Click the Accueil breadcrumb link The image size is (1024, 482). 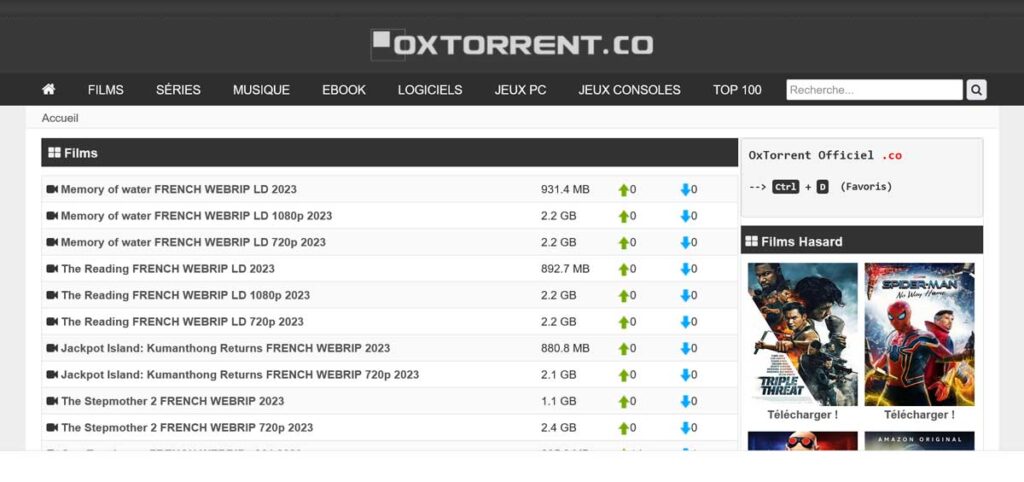(x=60, y=118)
